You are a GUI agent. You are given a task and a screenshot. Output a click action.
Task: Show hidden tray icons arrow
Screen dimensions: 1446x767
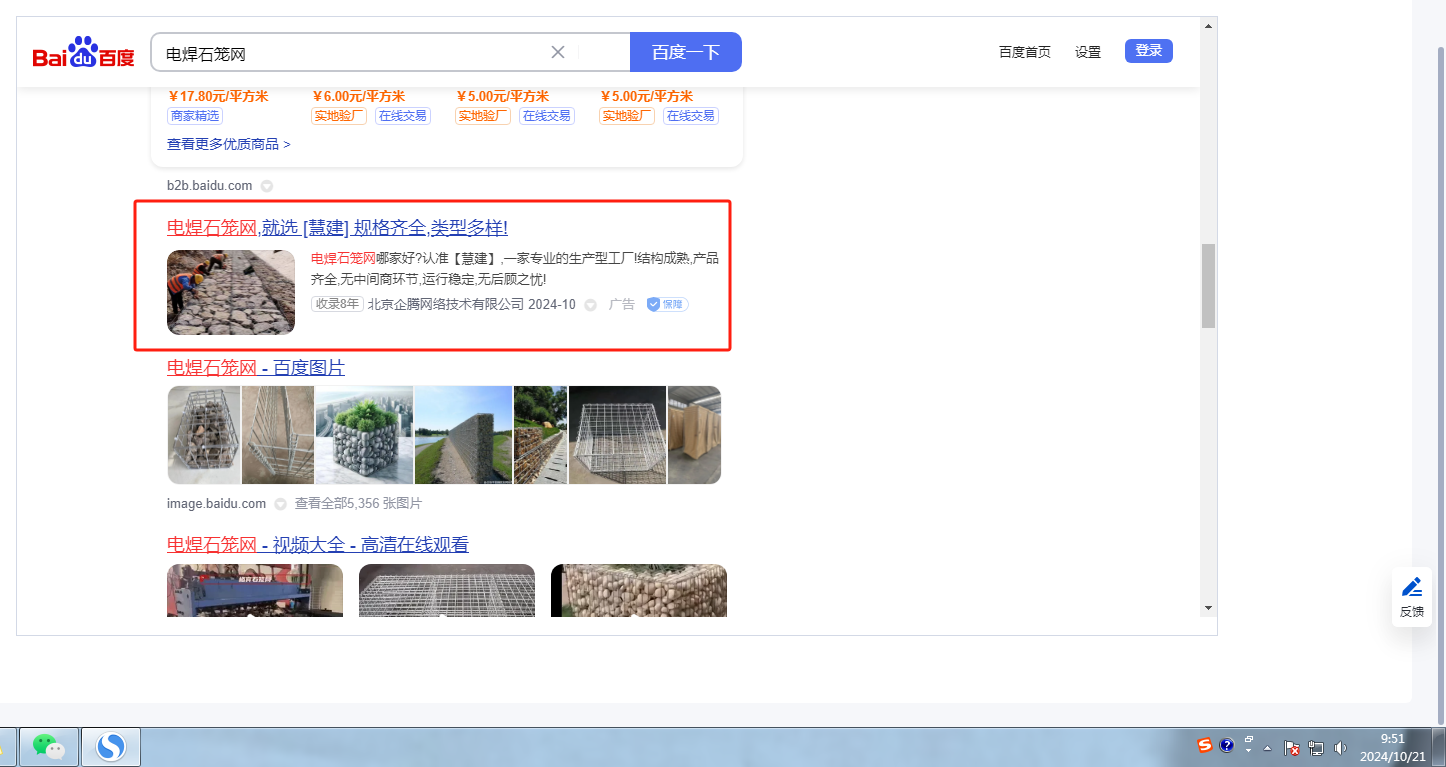[1268, 747]
